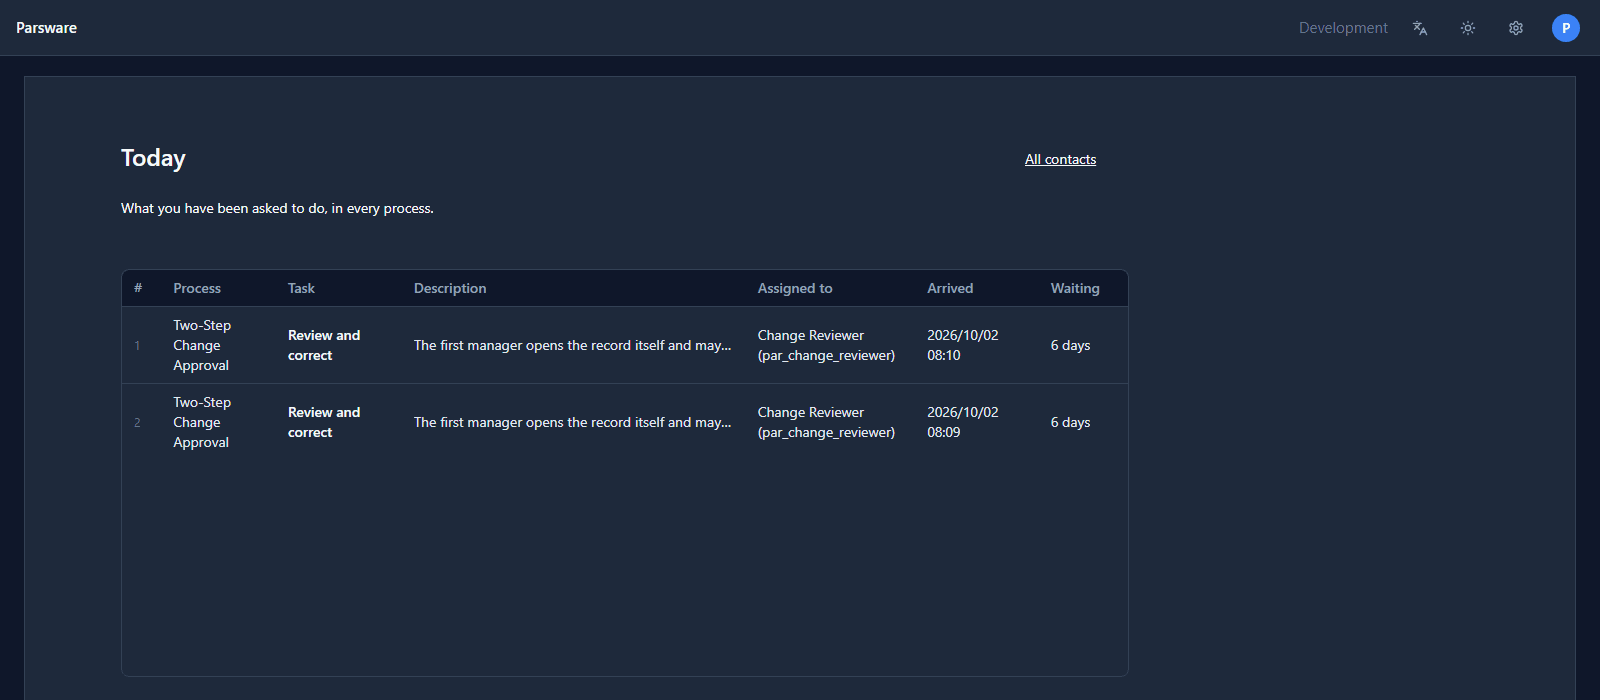
Task: Click the Waiting column header
Action: 1075,288
